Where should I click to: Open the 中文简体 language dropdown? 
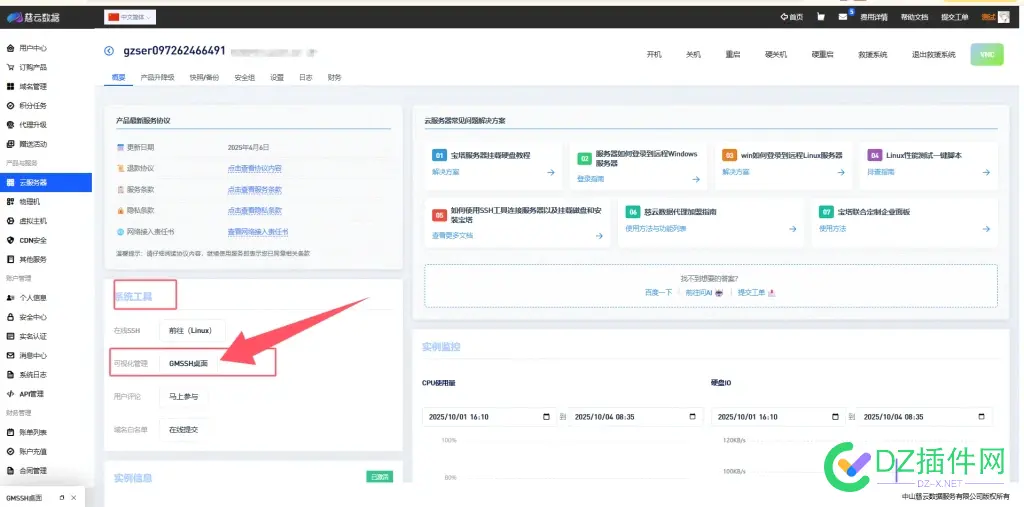130,17
